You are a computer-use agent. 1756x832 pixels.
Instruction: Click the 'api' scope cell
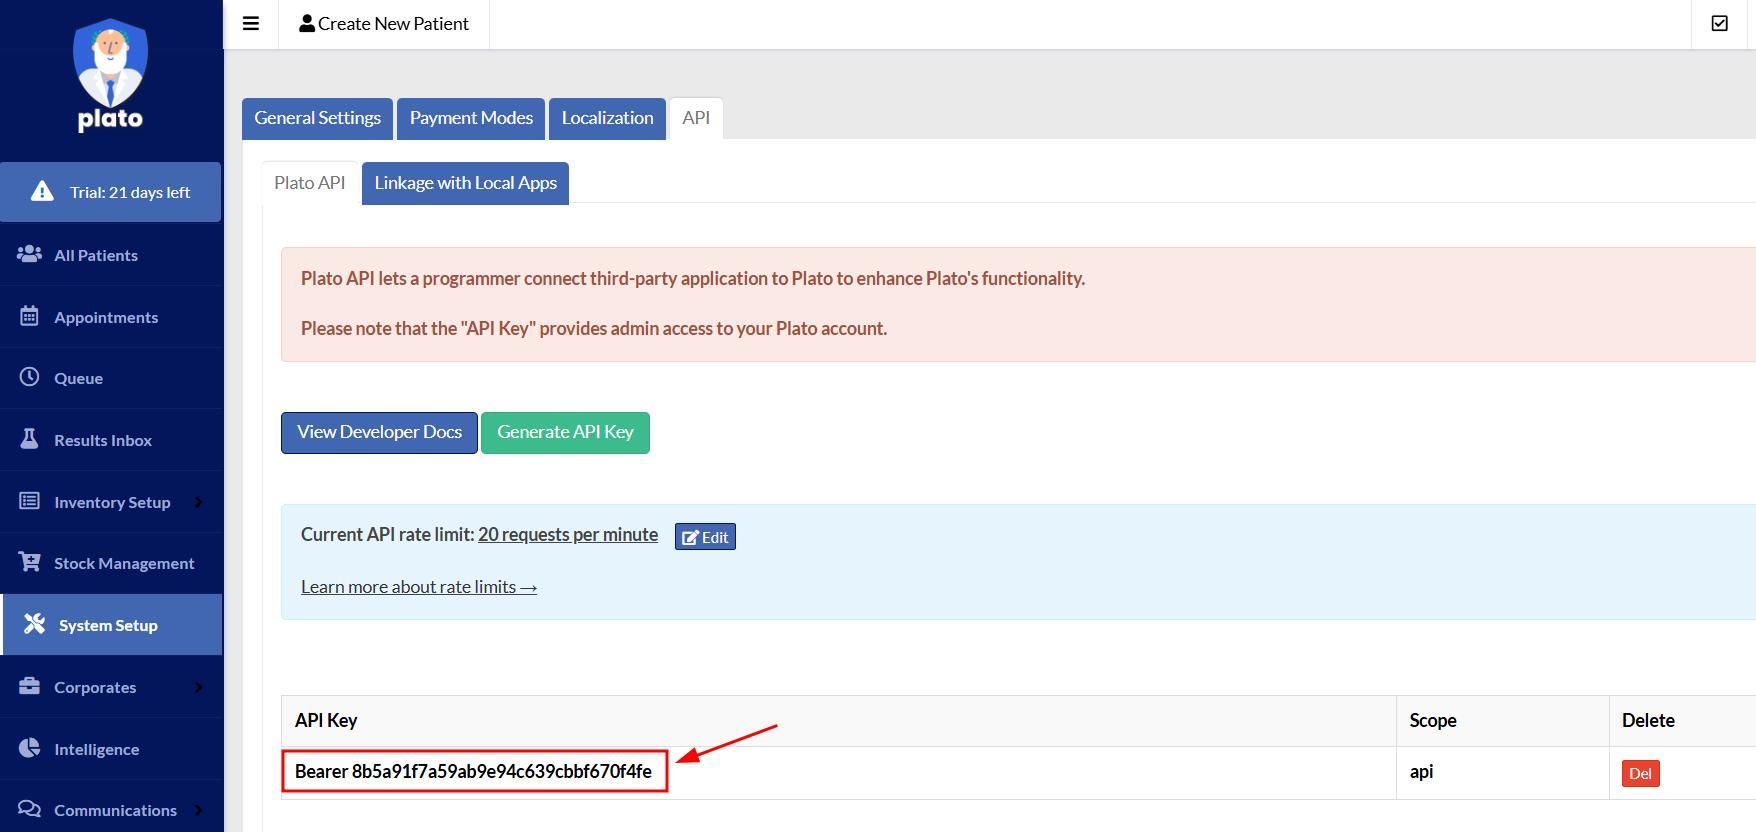tap(1502, 772)
